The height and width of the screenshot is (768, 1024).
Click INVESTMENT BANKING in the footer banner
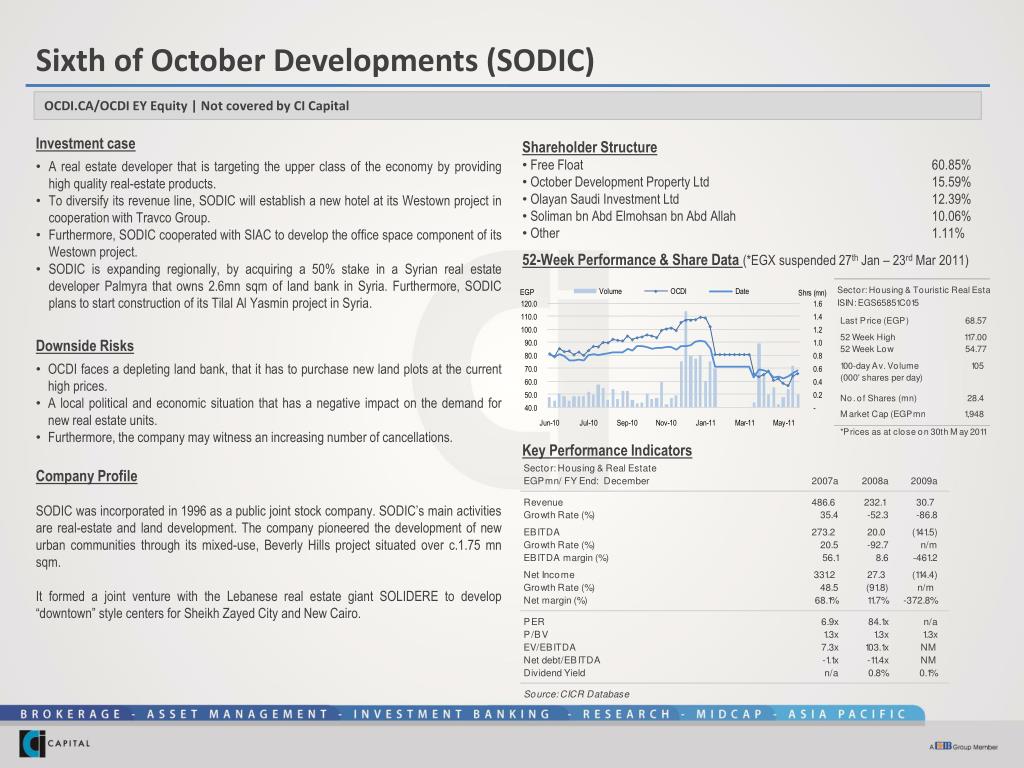click(453, 714)
